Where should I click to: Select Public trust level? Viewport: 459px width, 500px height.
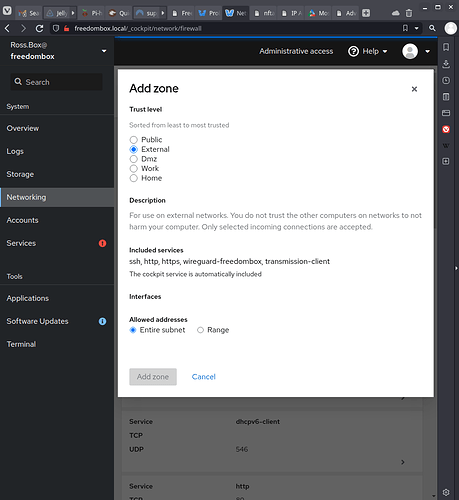point(134,140)
